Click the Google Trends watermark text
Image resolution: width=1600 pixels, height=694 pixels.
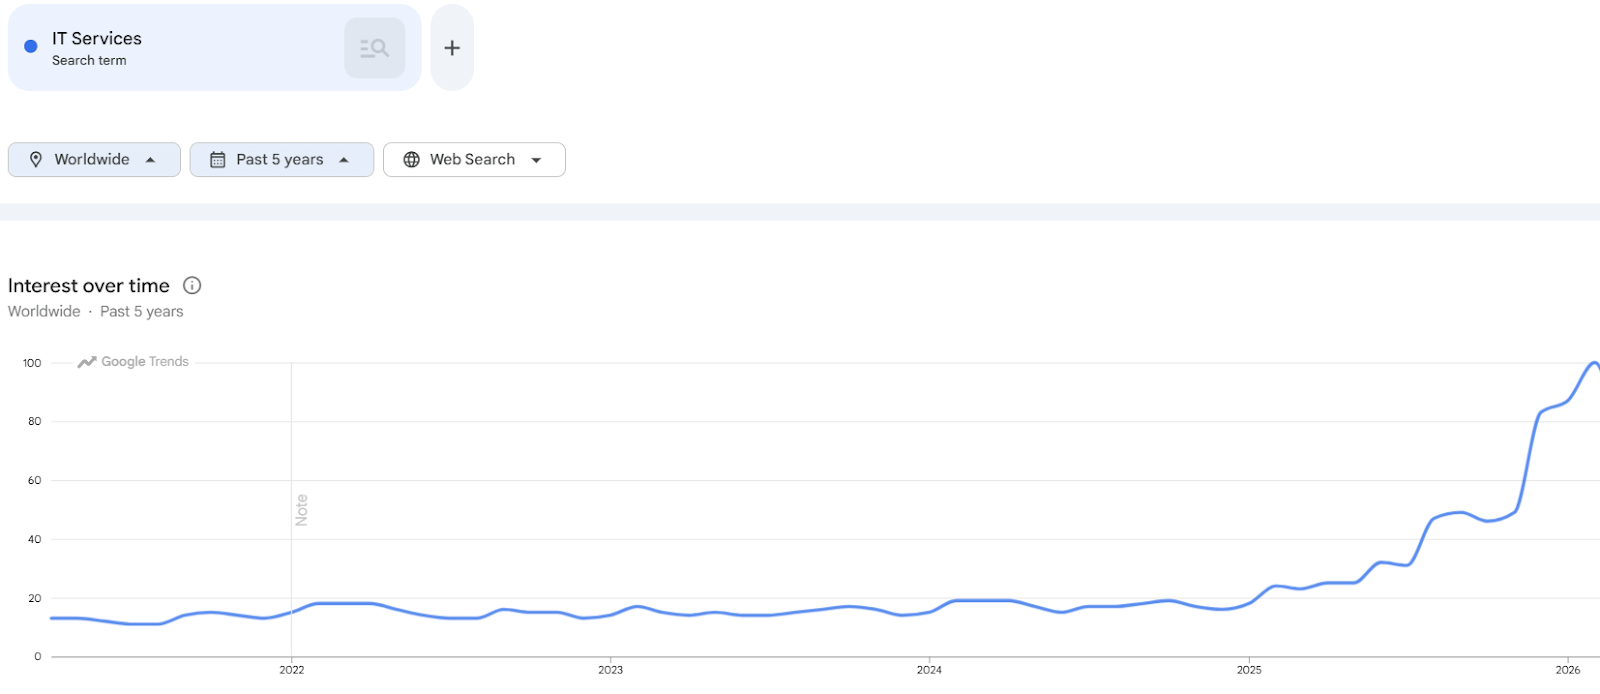[145, 362]
